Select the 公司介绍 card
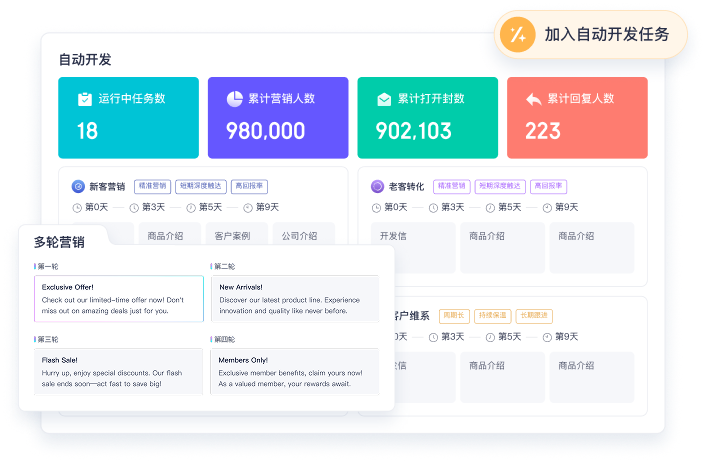706x461 pixels. [304, 235]
